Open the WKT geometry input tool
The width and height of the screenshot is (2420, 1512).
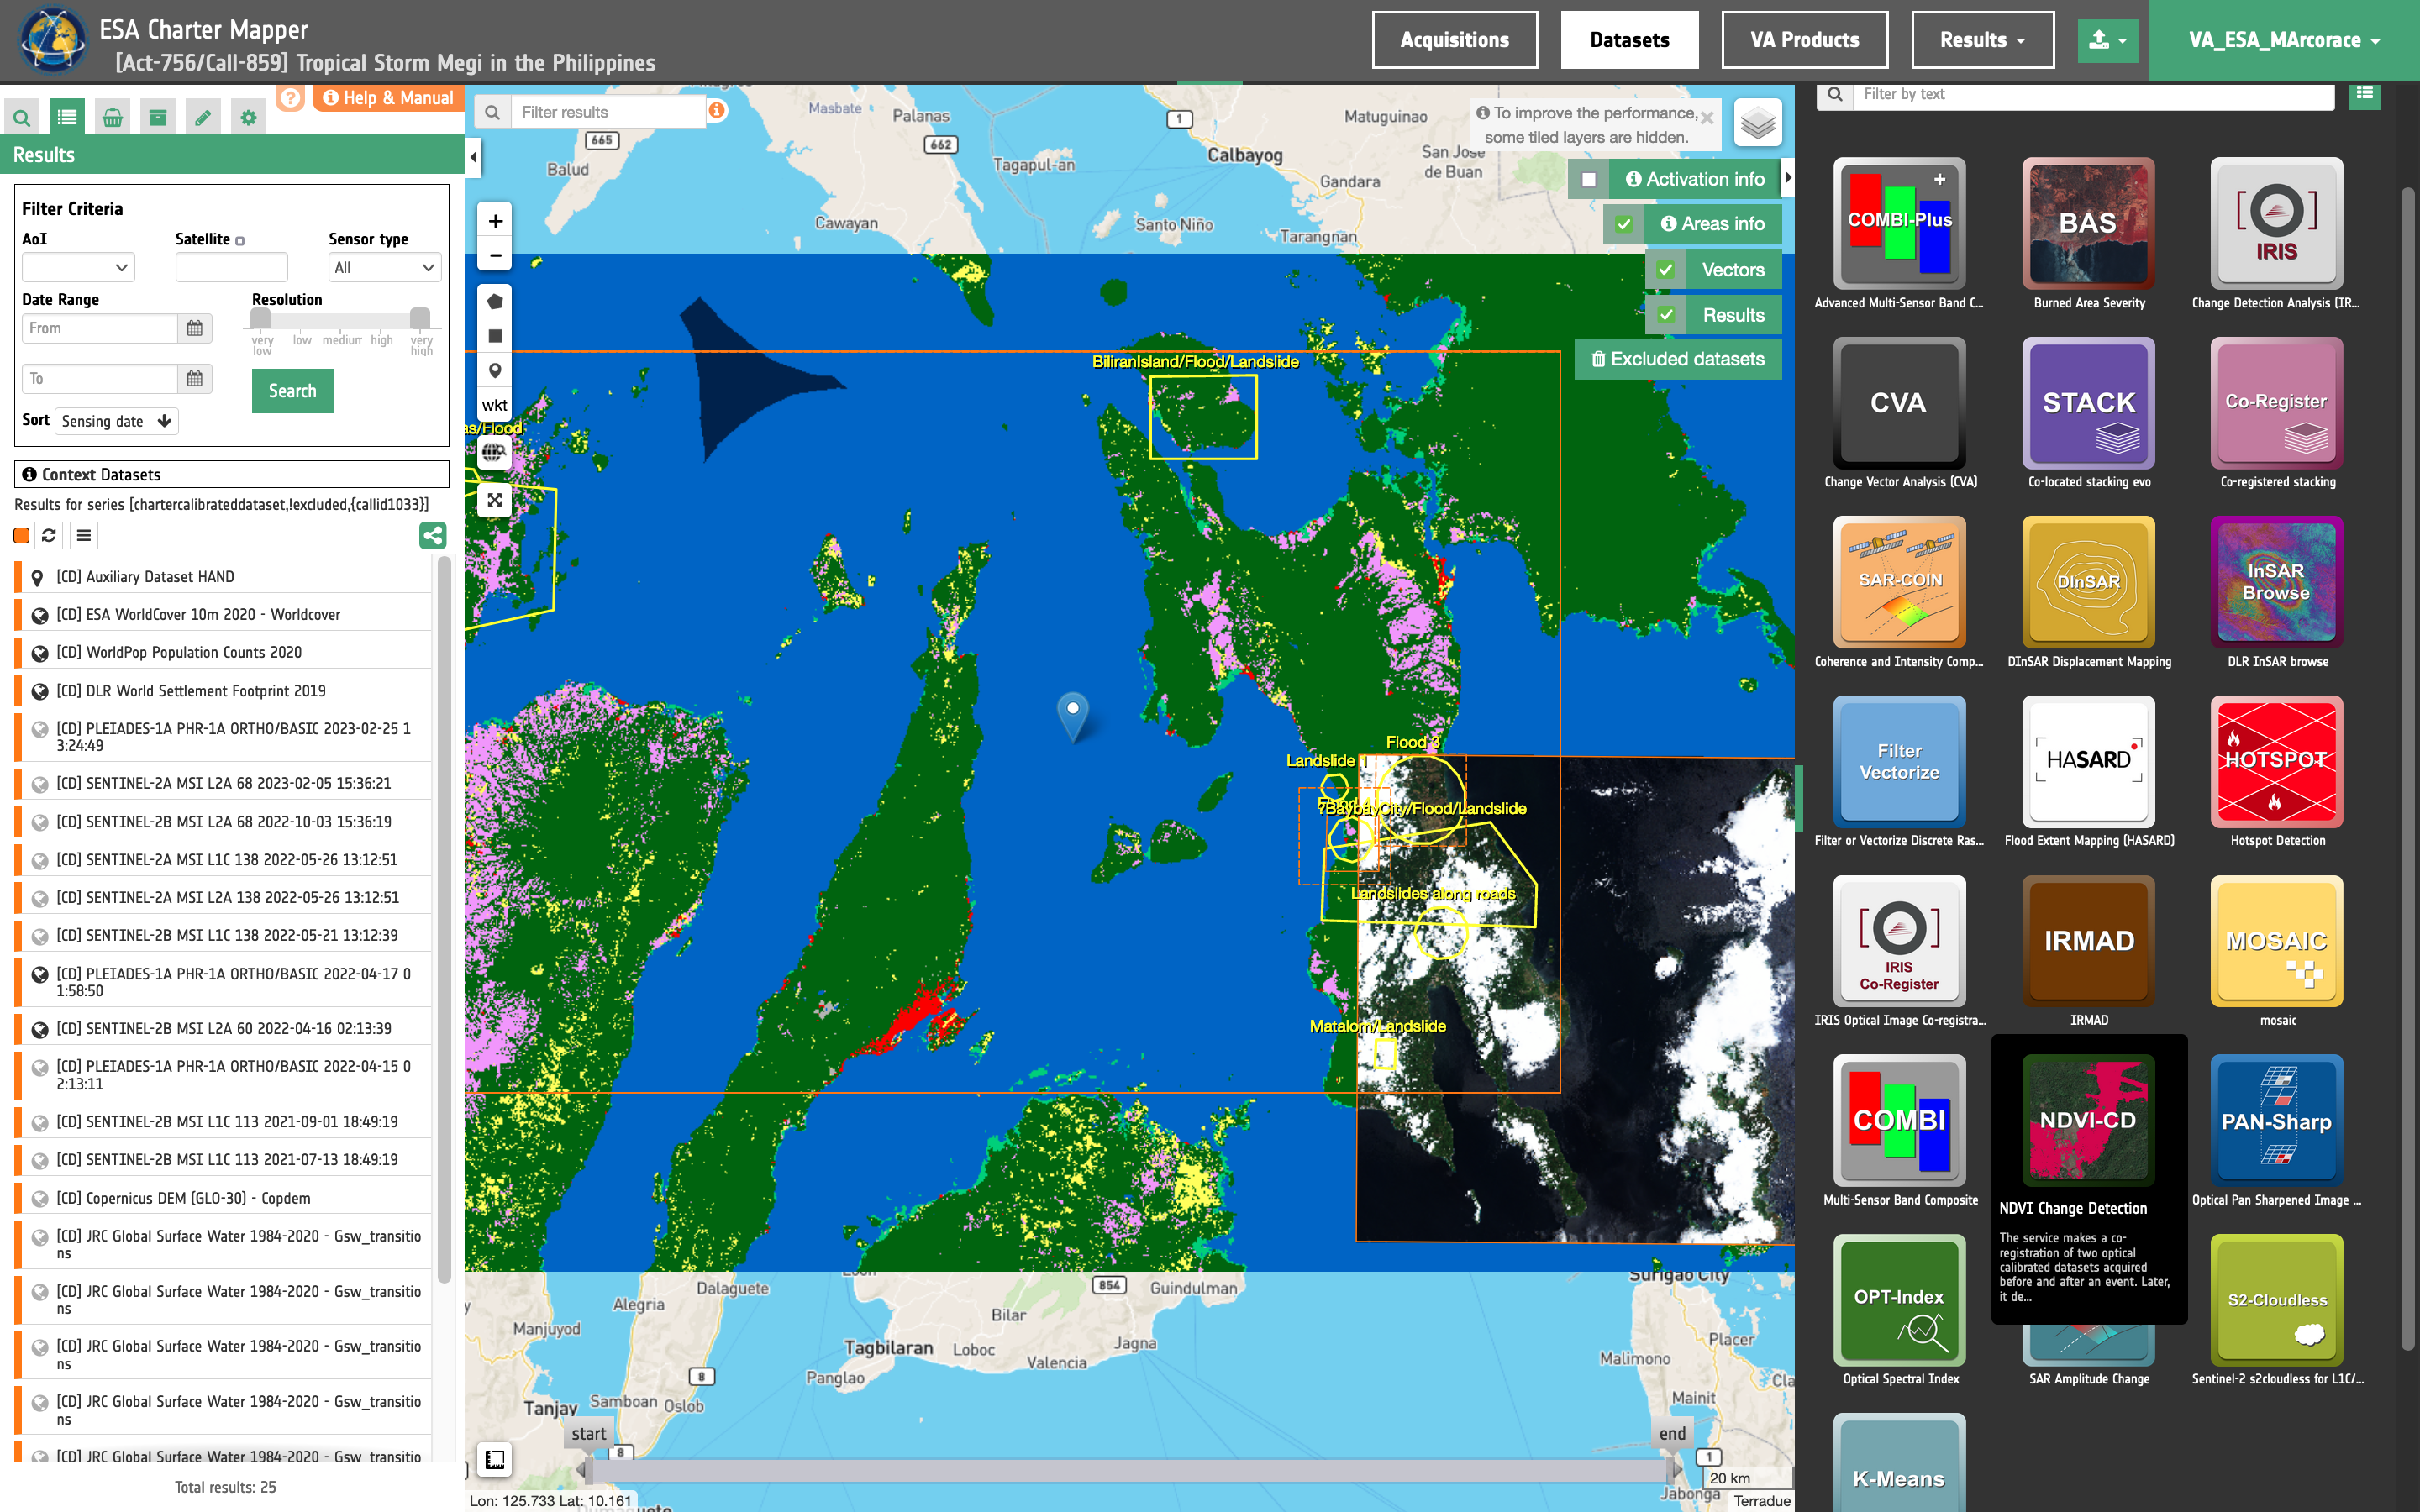coord(495,405)
